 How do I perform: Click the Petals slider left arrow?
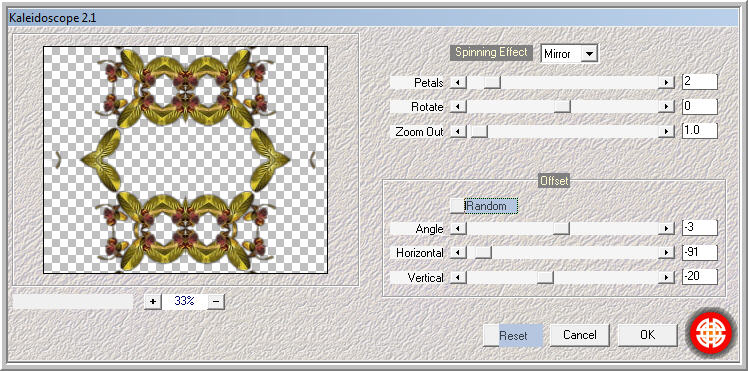[x=458, y=82]
